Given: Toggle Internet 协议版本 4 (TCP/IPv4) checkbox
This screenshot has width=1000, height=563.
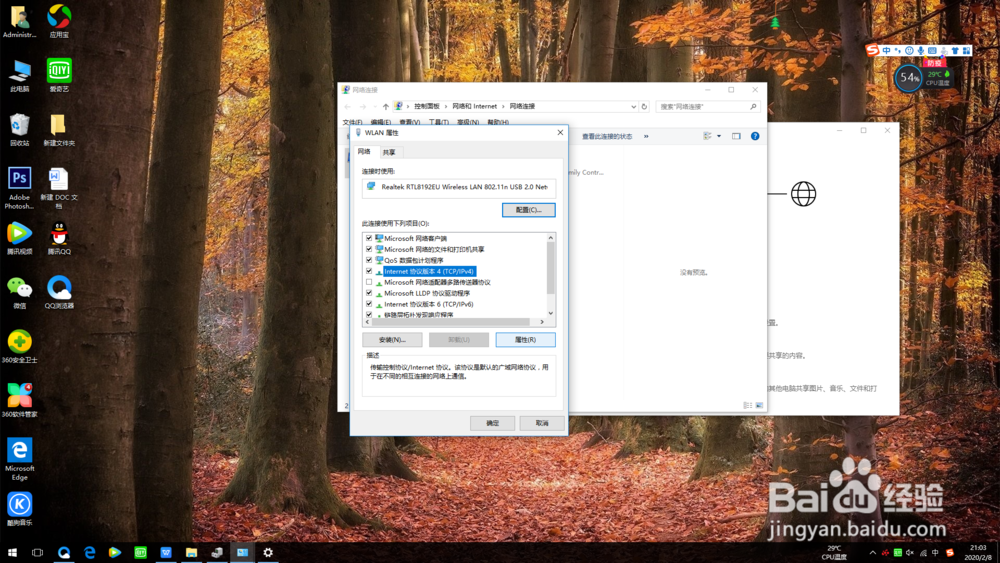Looking at the screenshot, I should (369, 271).
